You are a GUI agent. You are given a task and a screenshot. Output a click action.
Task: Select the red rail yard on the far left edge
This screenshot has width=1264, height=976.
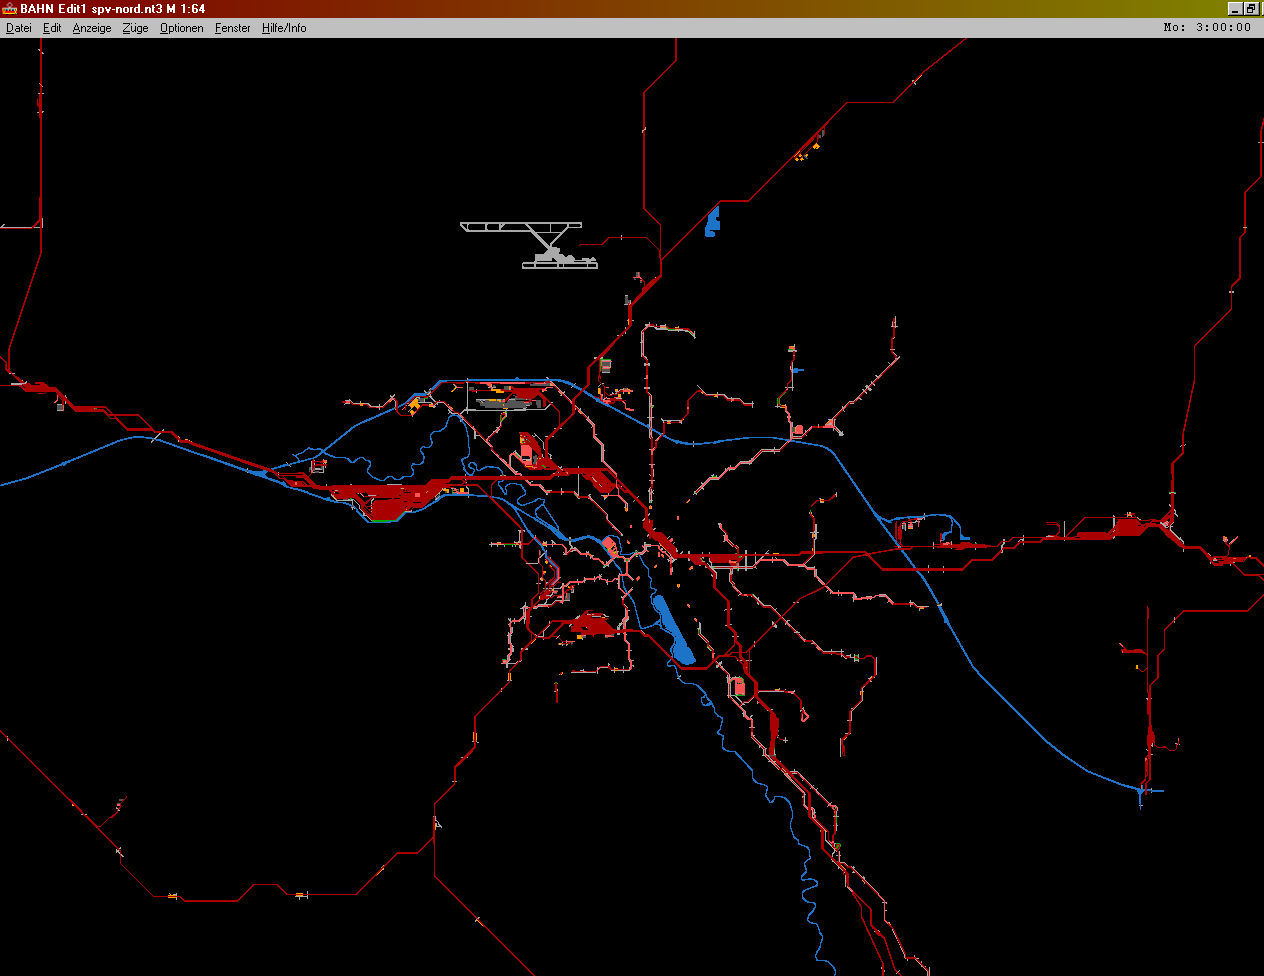[x=38, y=386]
